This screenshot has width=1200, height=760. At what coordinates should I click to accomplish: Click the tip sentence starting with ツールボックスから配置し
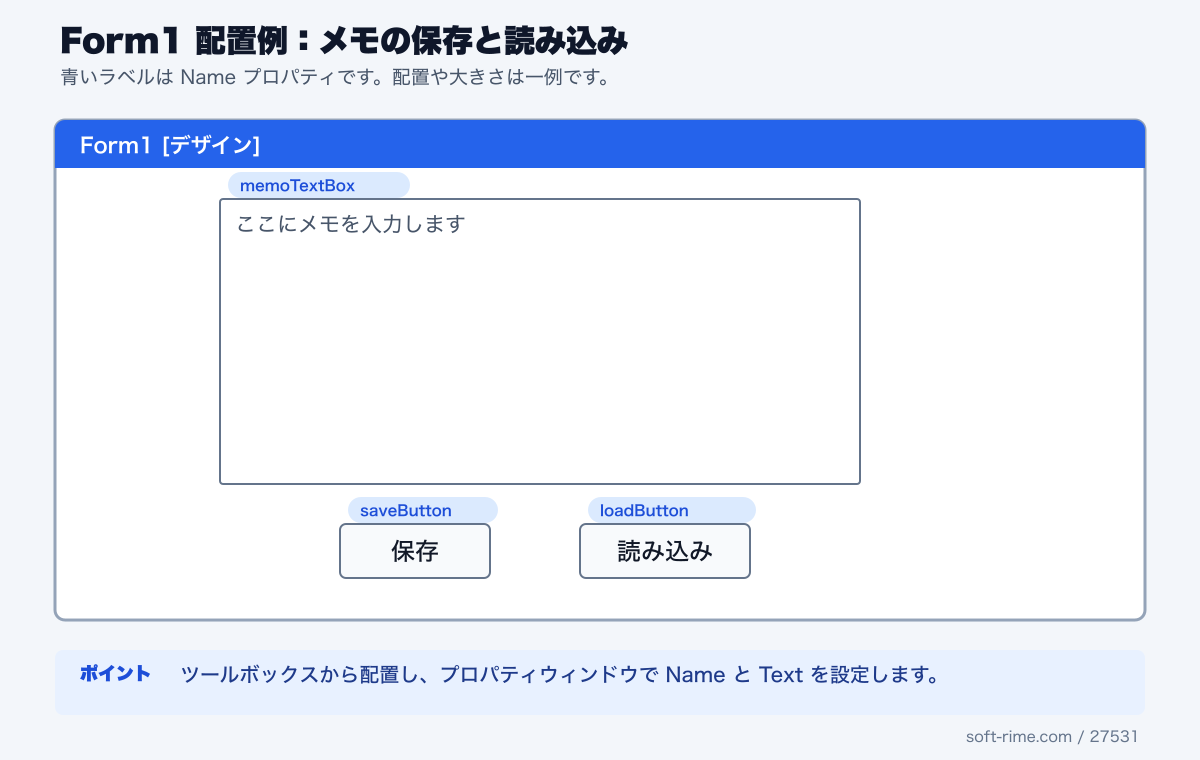point(560,675)
